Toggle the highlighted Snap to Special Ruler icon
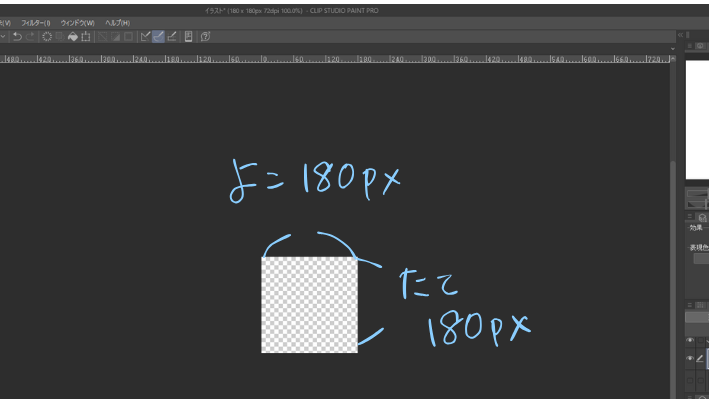This screenshot has height=399, width=709. [x=158, y=37]
